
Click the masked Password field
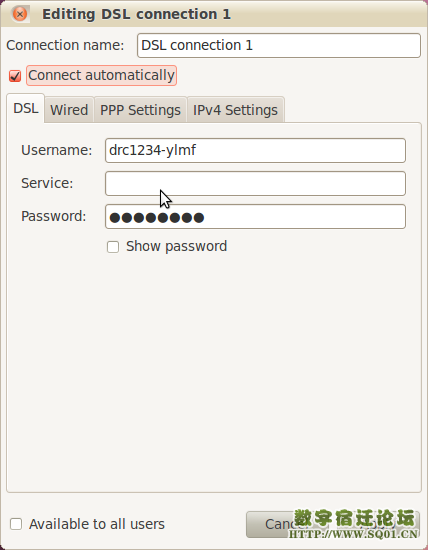(255, 217)
